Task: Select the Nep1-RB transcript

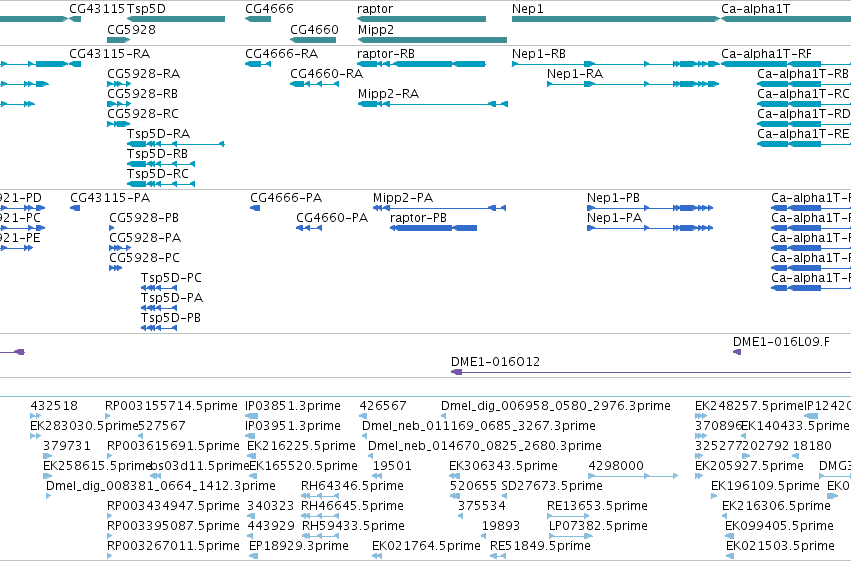Action: click(539, 54)
